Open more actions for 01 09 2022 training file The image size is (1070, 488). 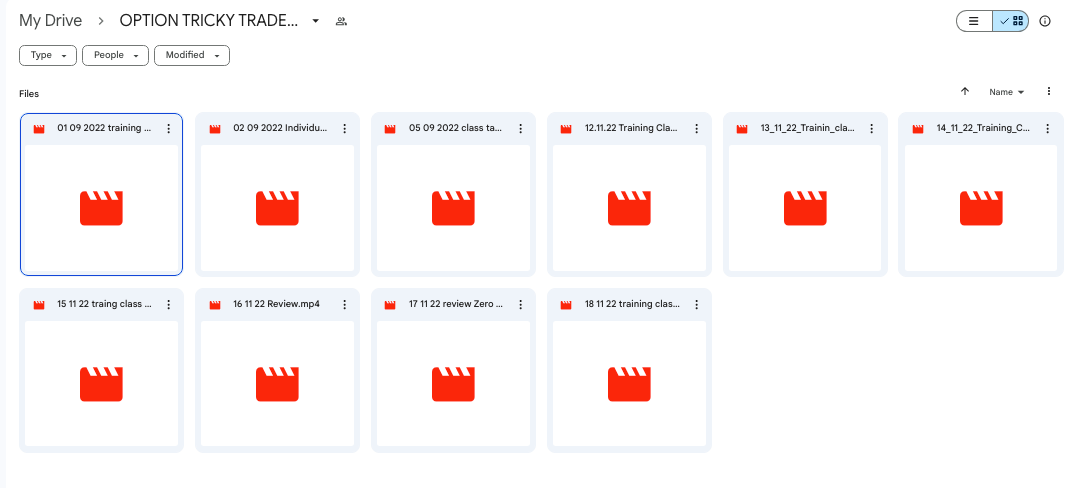tap(168, 129)
